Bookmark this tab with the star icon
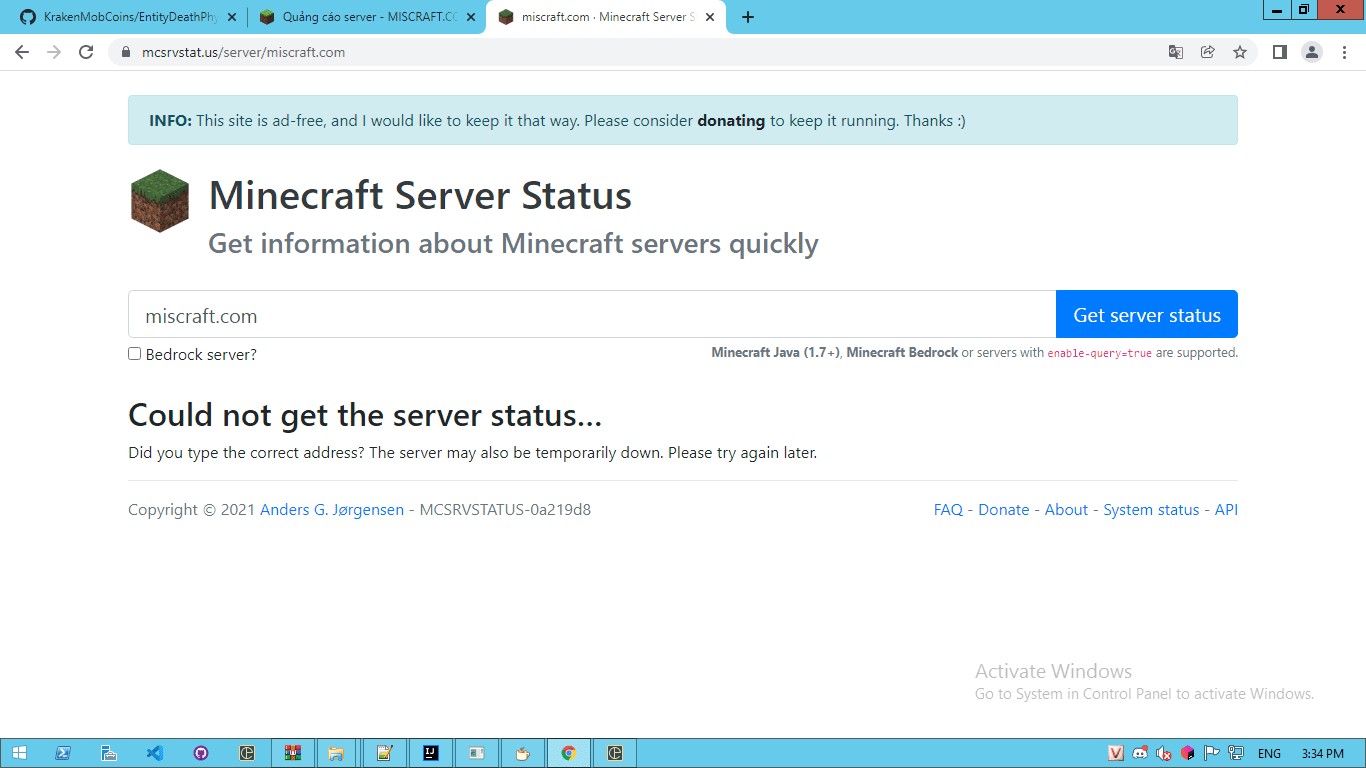This screenshot has width=1366, height=768. [x=1240, y=52]
